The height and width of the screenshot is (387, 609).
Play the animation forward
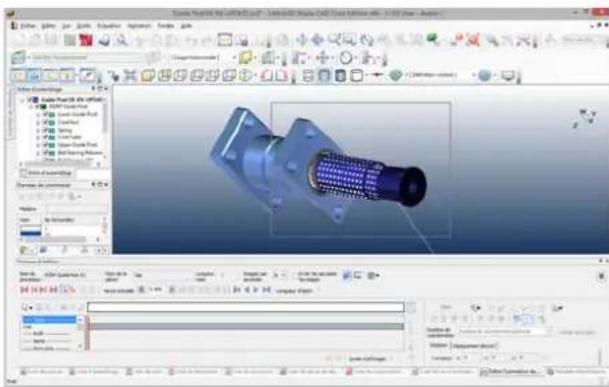(256, 290)
